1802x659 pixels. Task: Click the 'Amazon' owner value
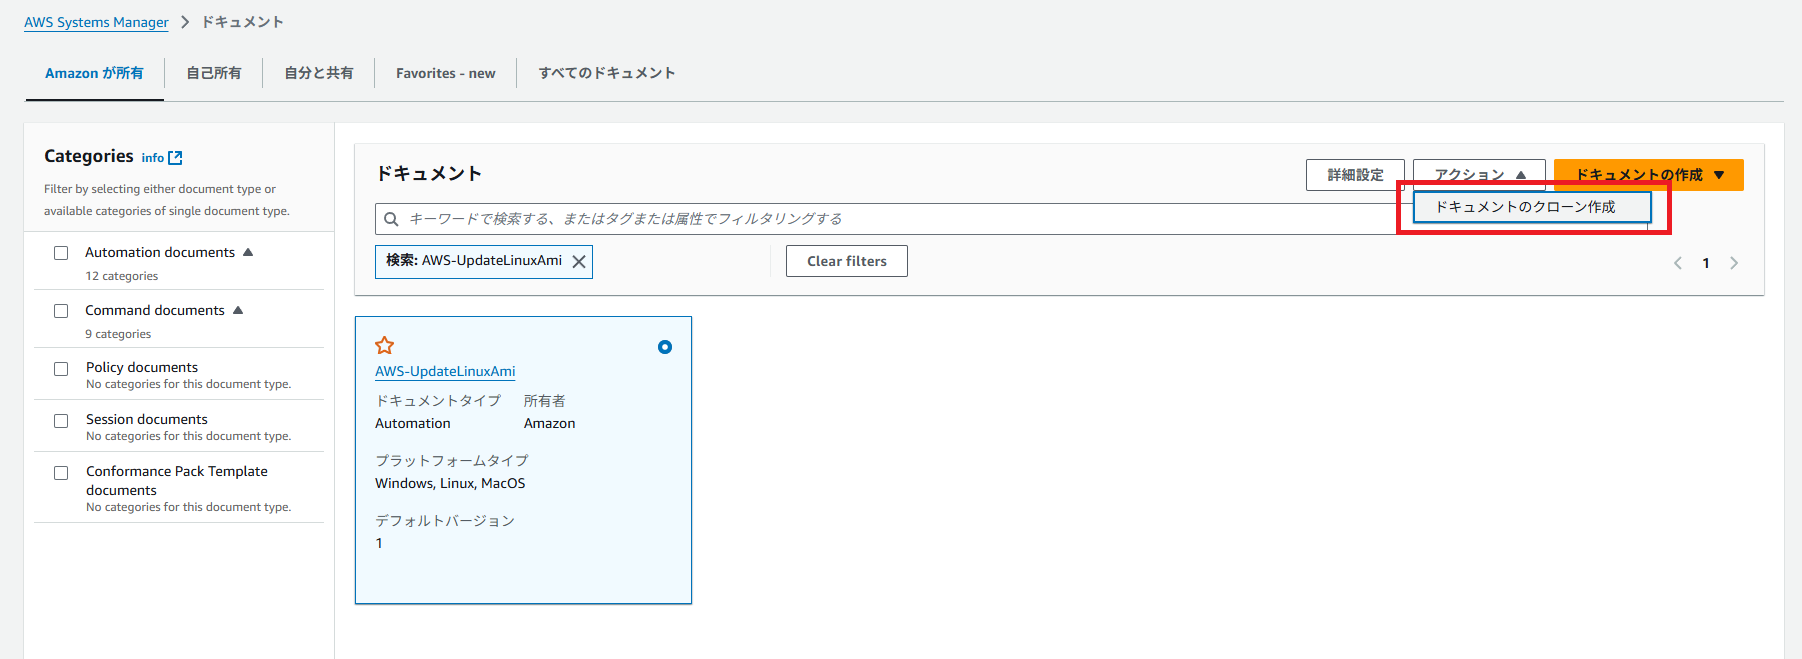[550, 423]
